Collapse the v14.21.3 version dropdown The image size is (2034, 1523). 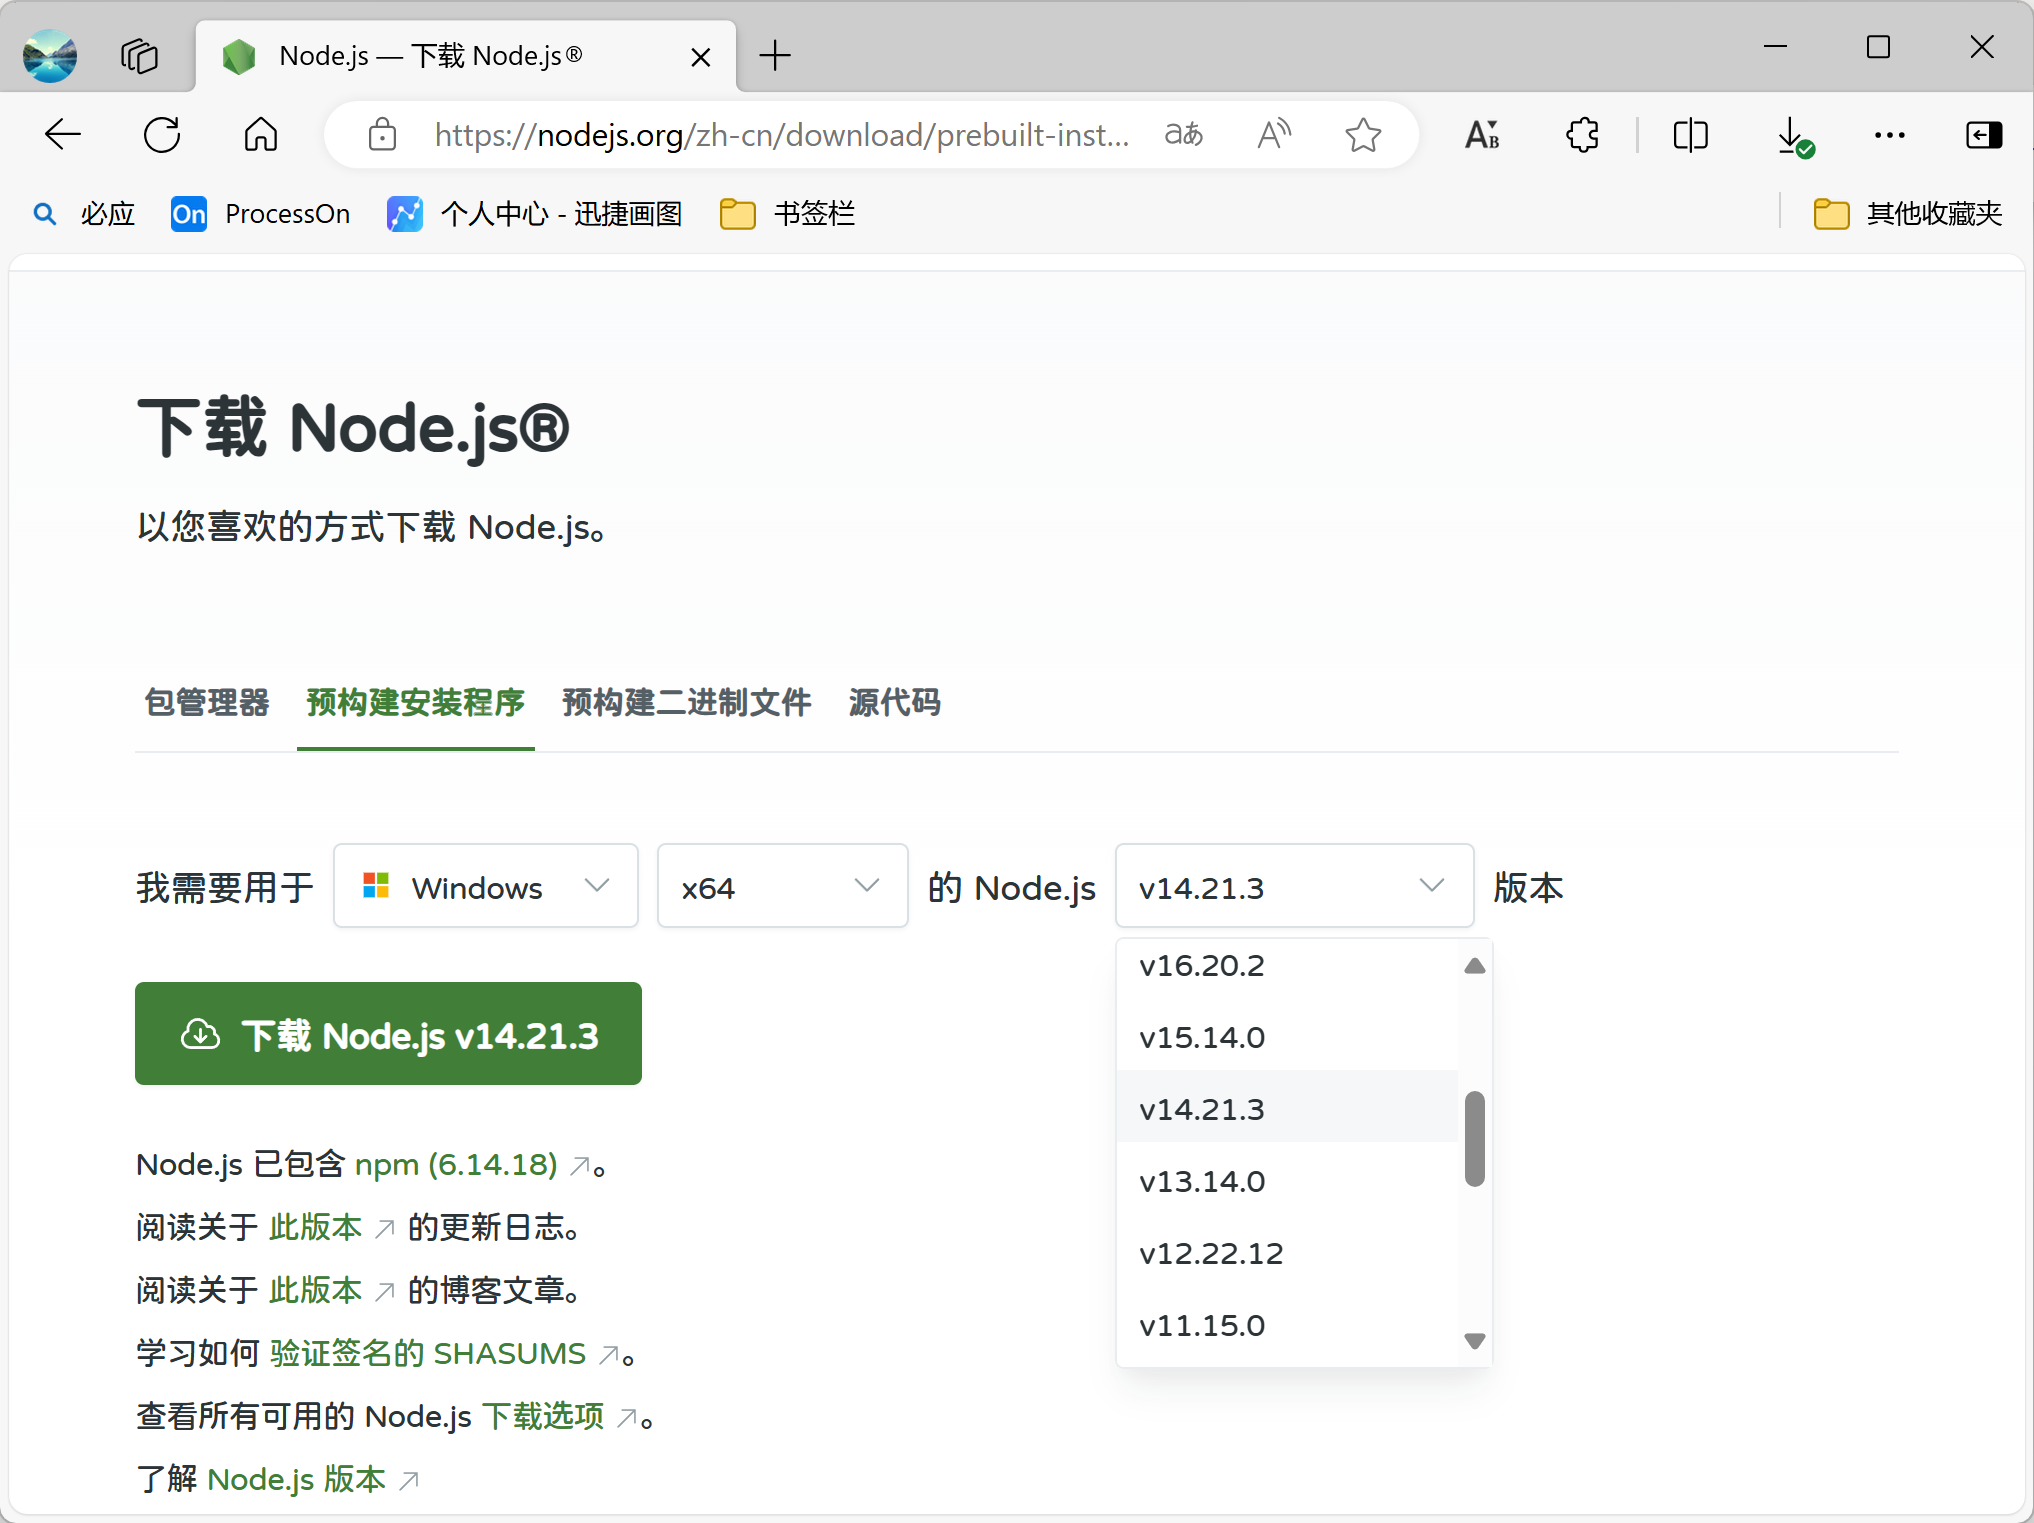tap(1294, 887)
